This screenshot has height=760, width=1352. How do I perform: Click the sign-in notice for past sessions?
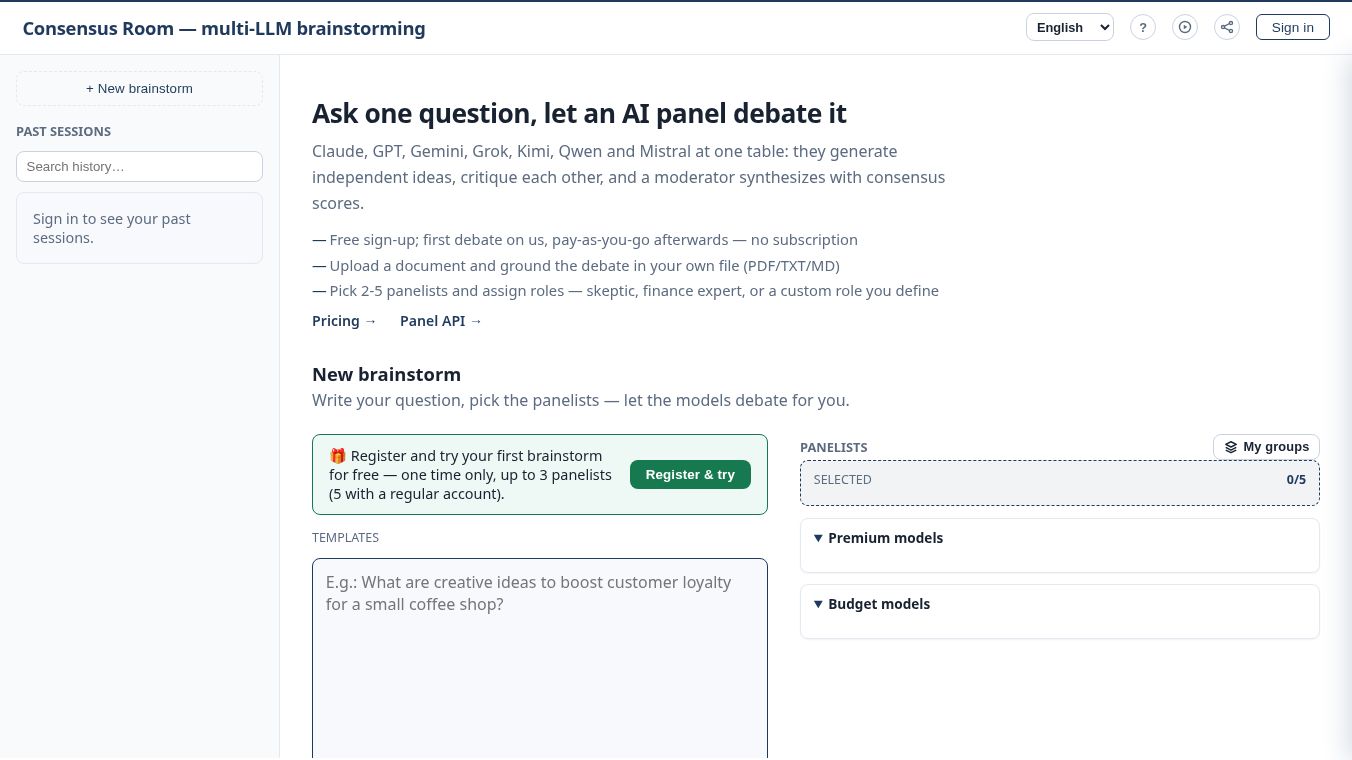tap(139, 228)
